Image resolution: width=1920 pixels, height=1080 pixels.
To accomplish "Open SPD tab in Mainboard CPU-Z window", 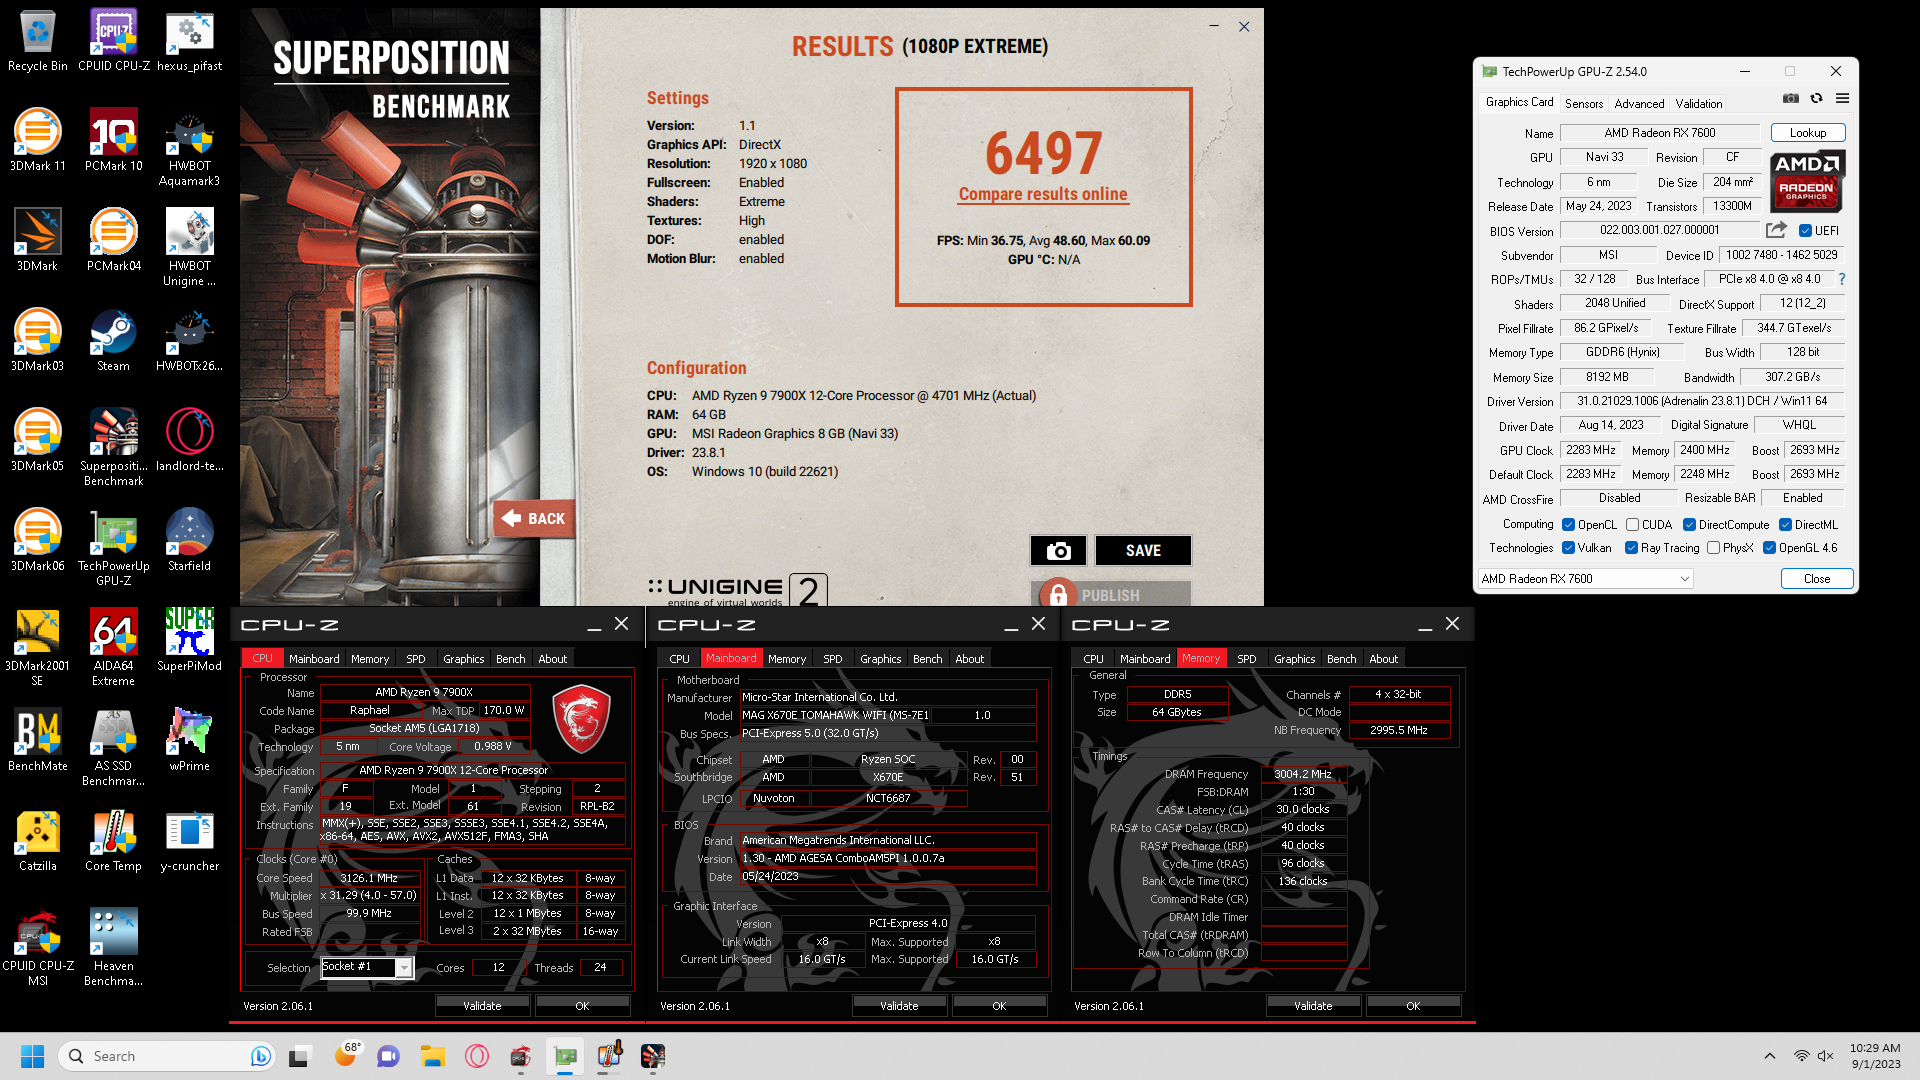I will (x=832, y=659).
